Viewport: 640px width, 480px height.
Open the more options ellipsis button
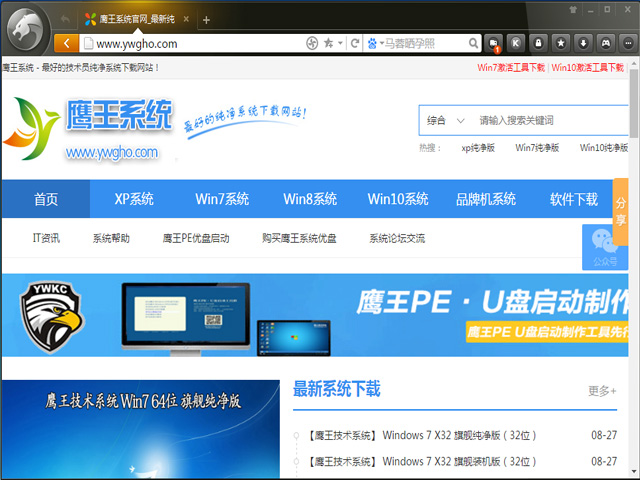pos(628,43)
